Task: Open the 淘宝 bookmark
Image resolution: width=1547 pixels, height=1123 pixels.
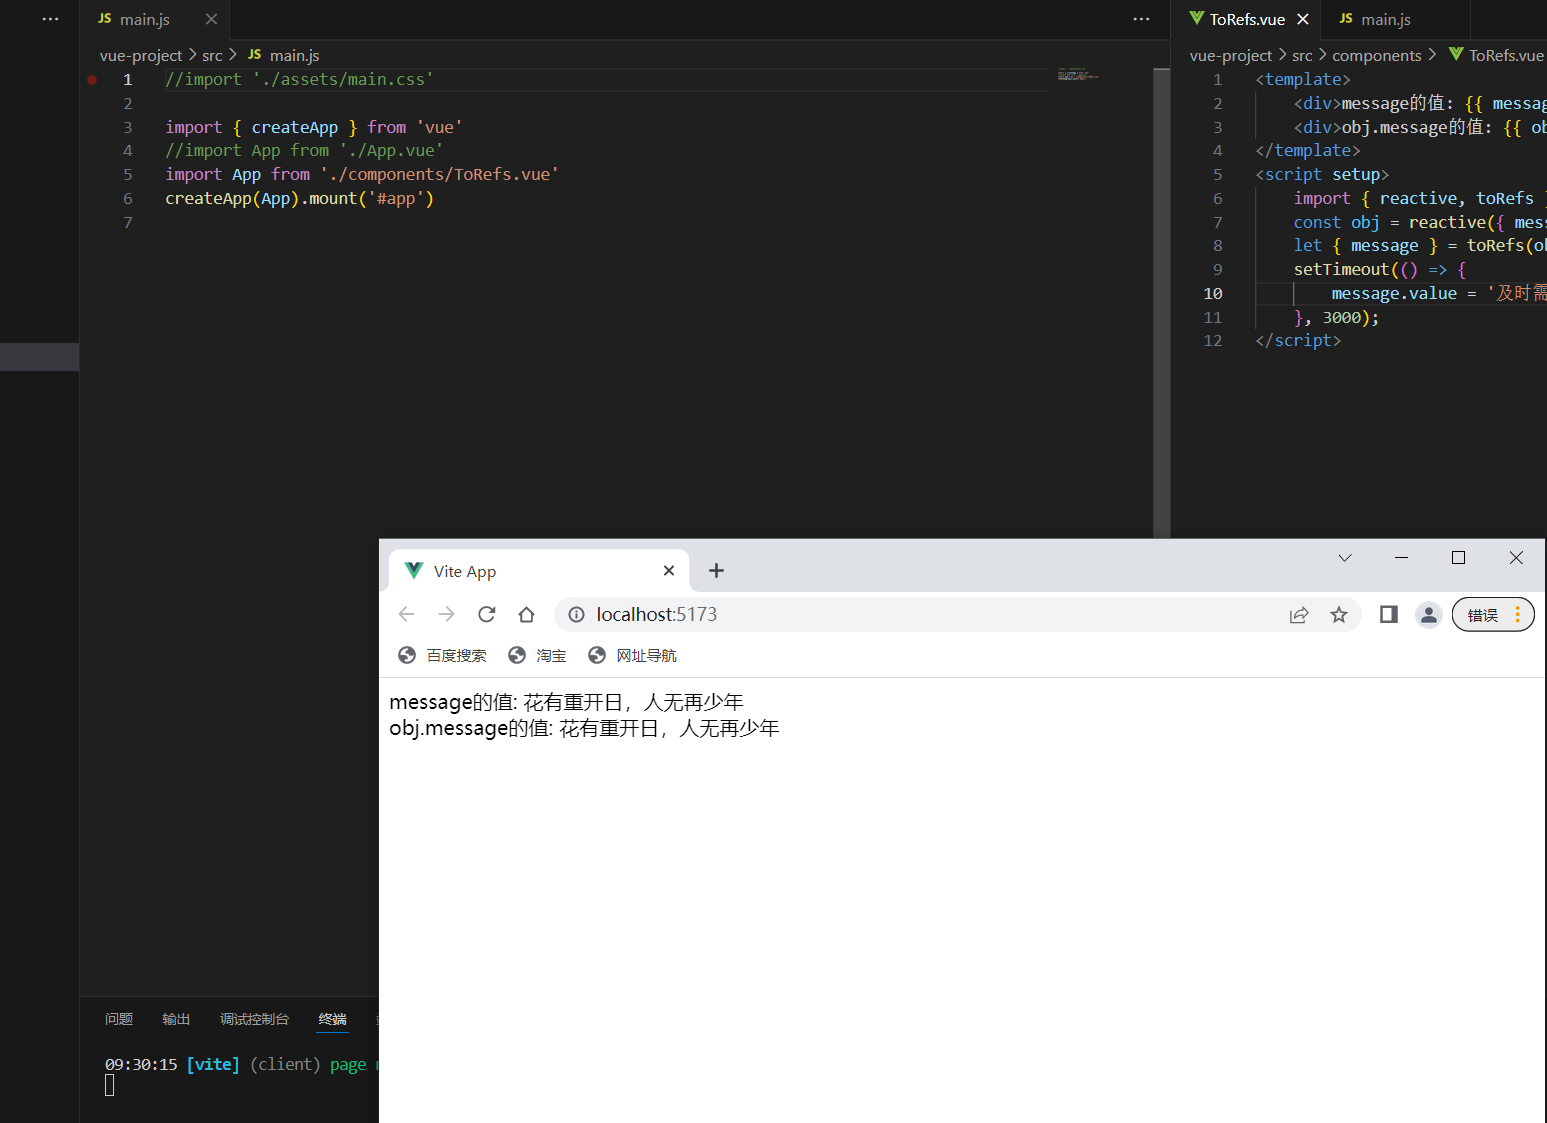Action: (537, 655)
